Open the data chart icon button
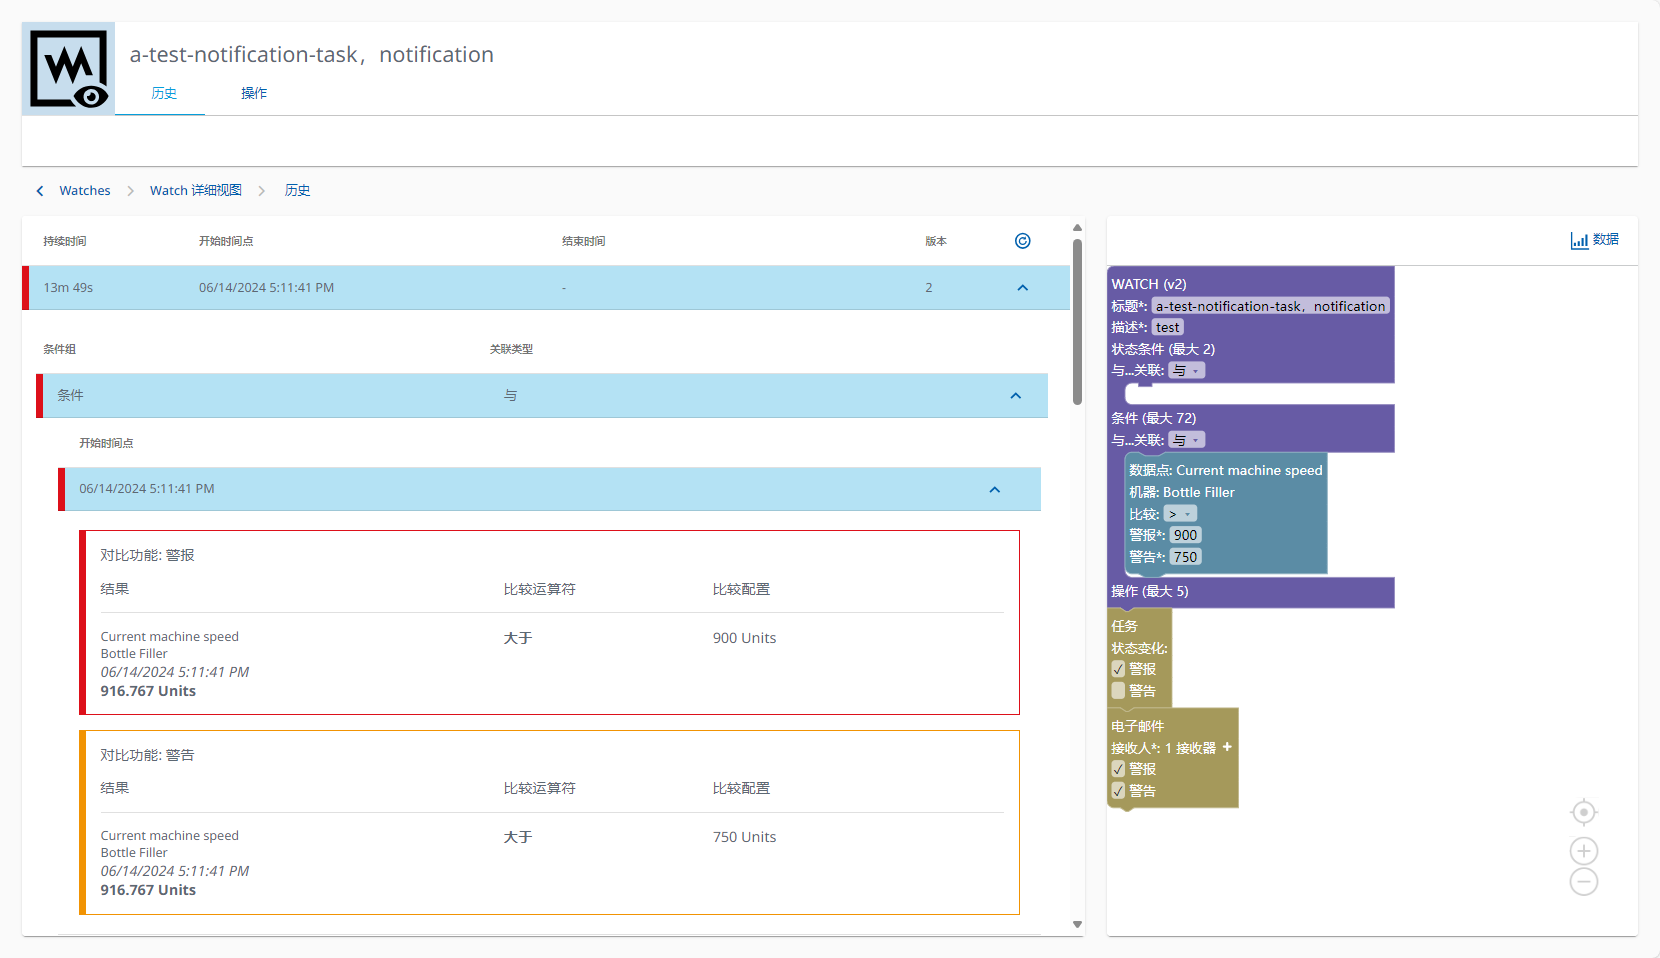Viewport: 1660px width, 958px height. pyautogui.click(x=1594, y=240)
